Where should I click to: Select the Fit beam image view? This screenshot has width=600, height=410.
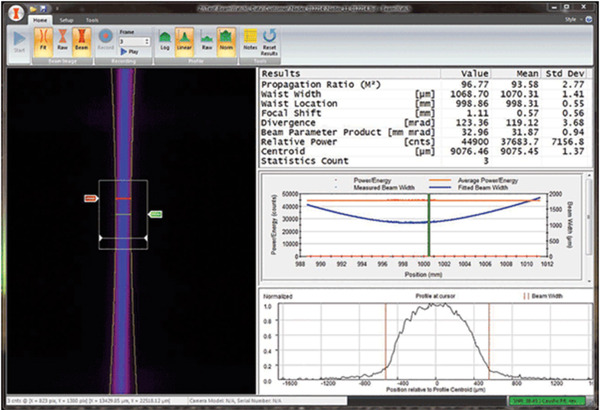click(44, 43)
